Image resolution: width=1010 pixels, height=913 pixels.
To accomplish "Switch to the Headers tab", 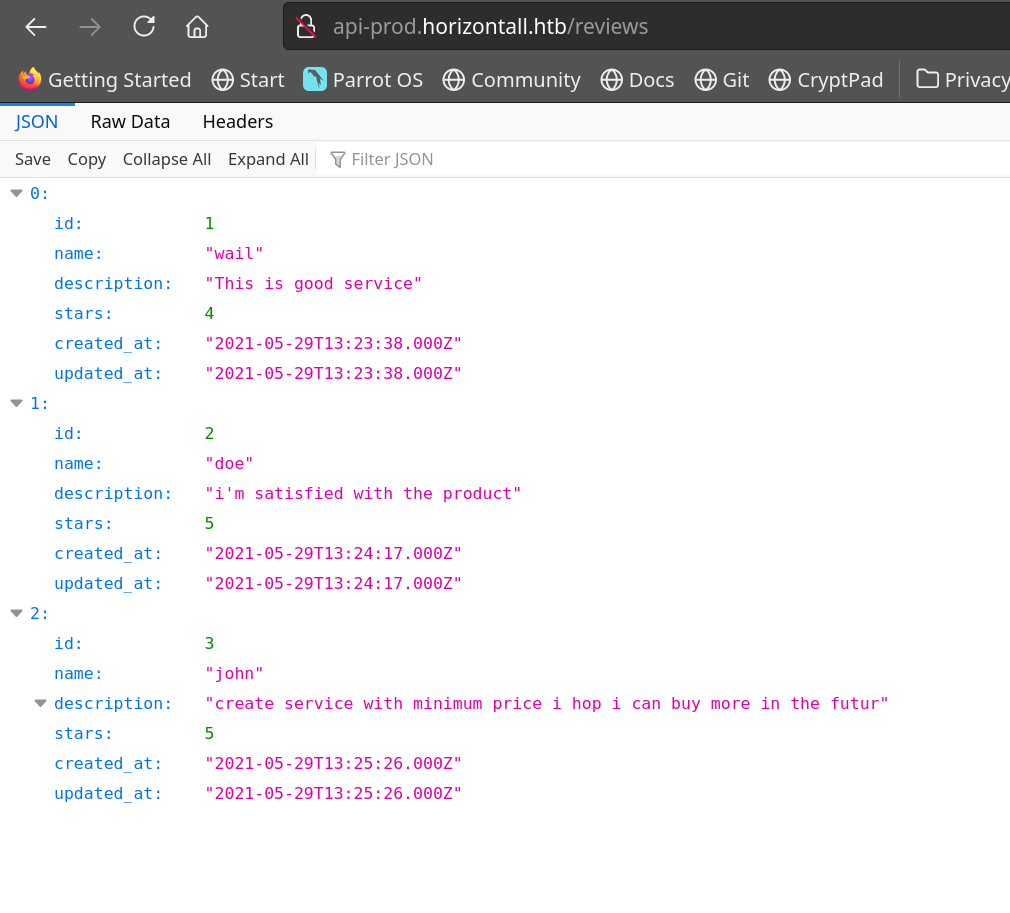I will 237,122.
